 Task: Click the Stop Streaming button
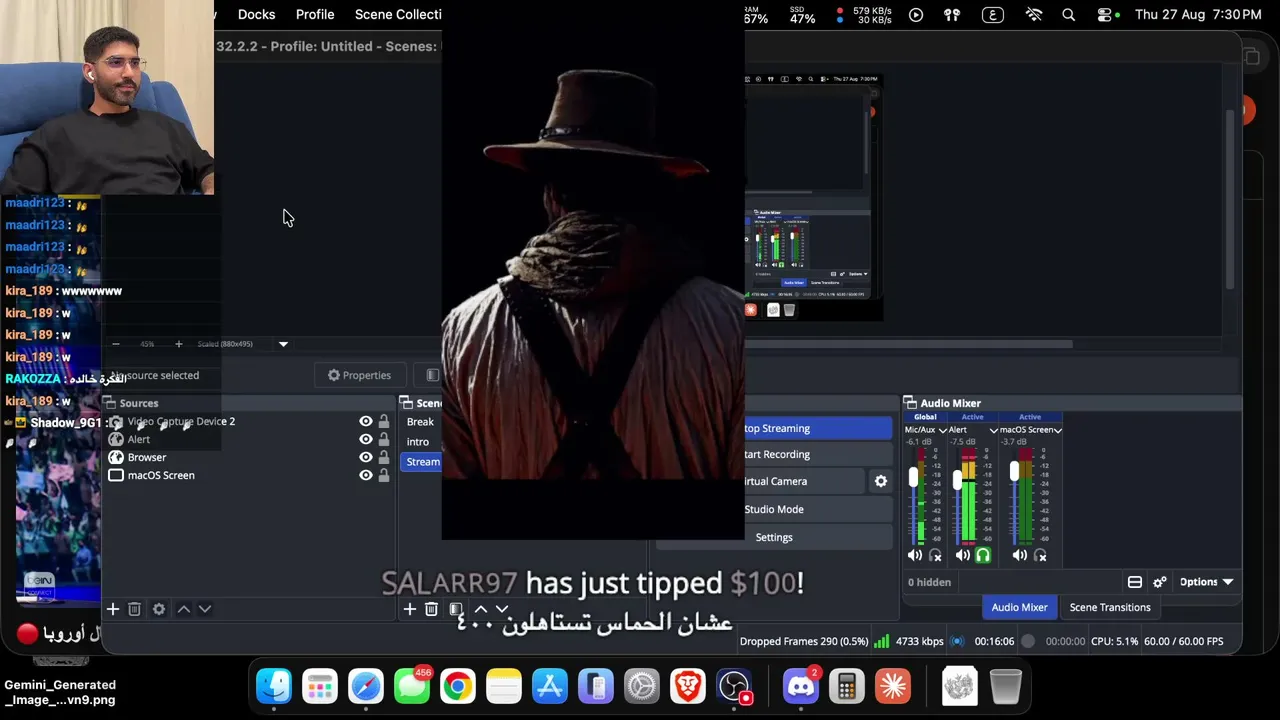point(818,428)
